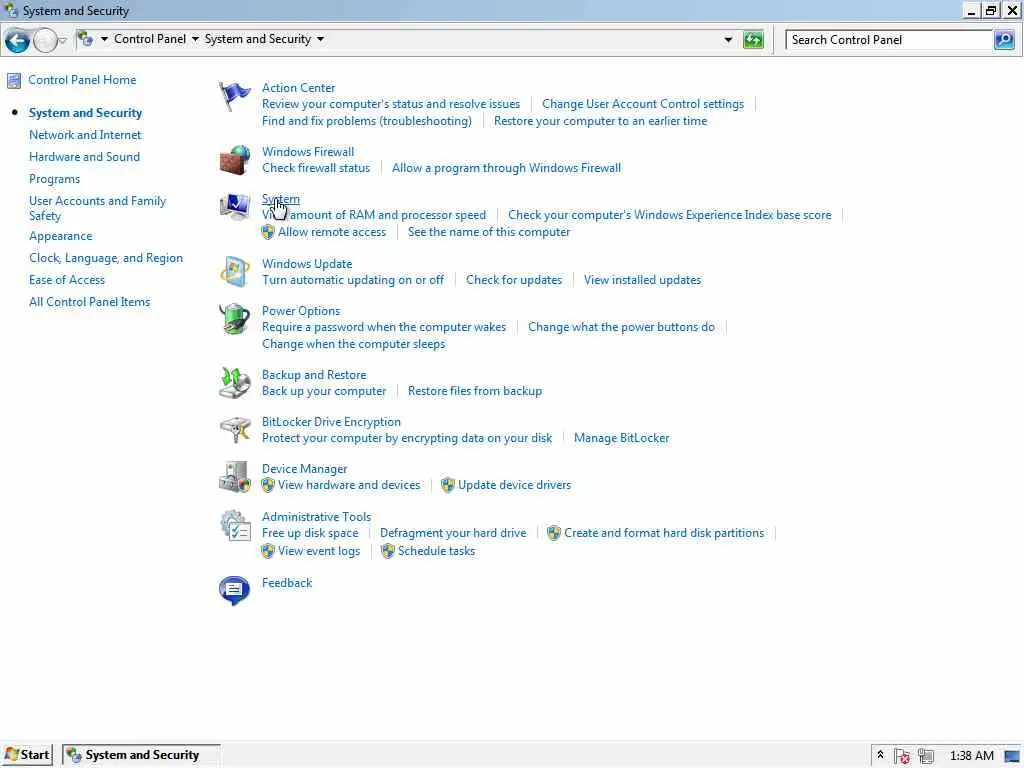Click Change User Account Control settings
This screenshot has height=768, width=1024.
coord(643,104)
